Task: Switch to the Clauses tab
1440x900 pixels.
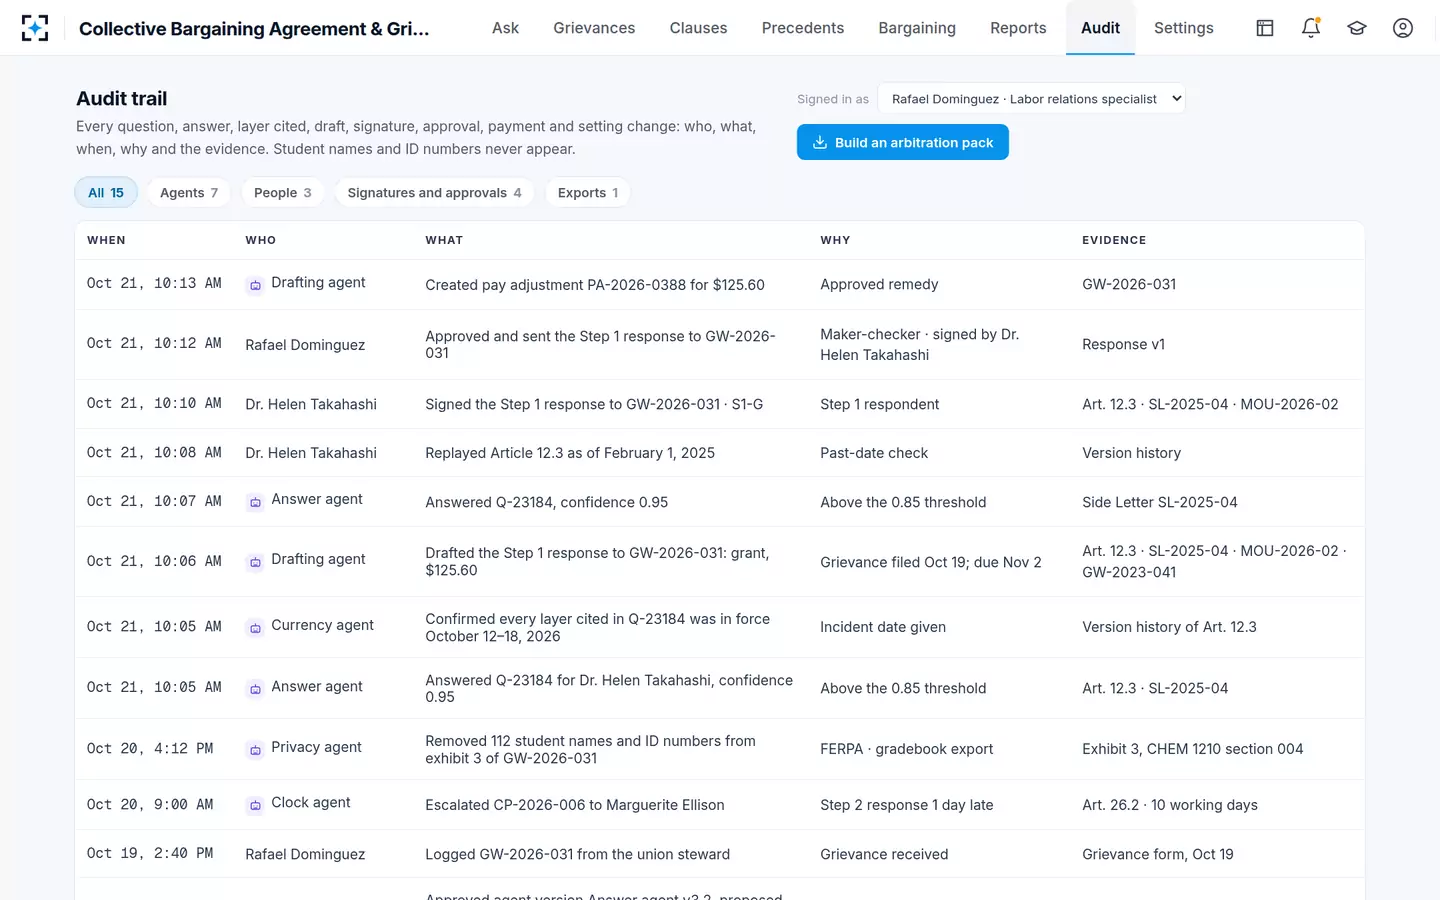Action: tap(698, 28)
